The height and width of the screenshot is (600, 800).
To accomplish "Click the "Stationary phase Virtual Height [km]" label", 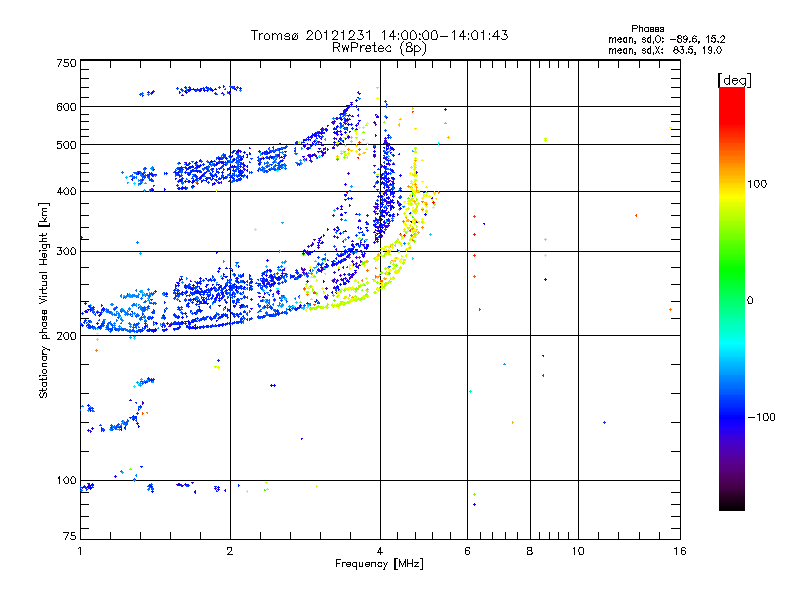I will tap(44, 300).
